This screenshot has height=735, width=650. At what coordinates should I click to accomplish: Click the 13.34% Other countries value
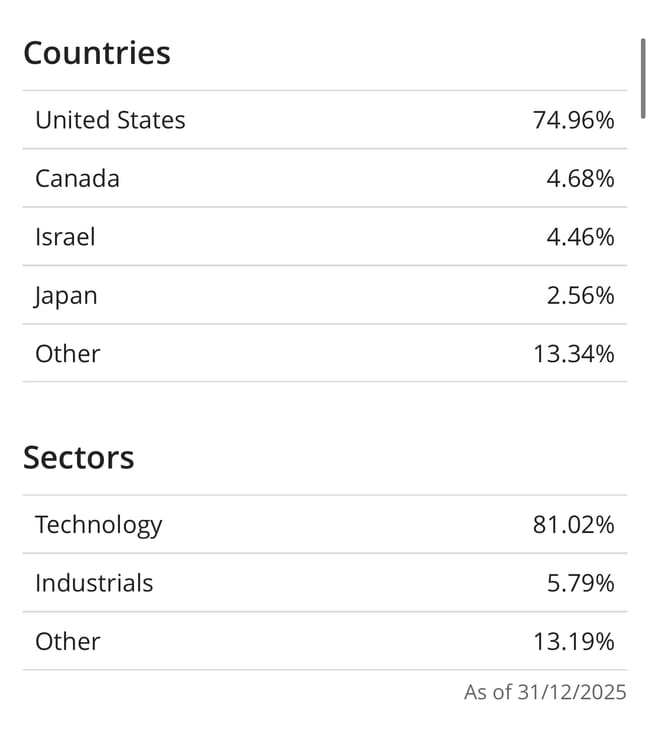click(573, 354)
